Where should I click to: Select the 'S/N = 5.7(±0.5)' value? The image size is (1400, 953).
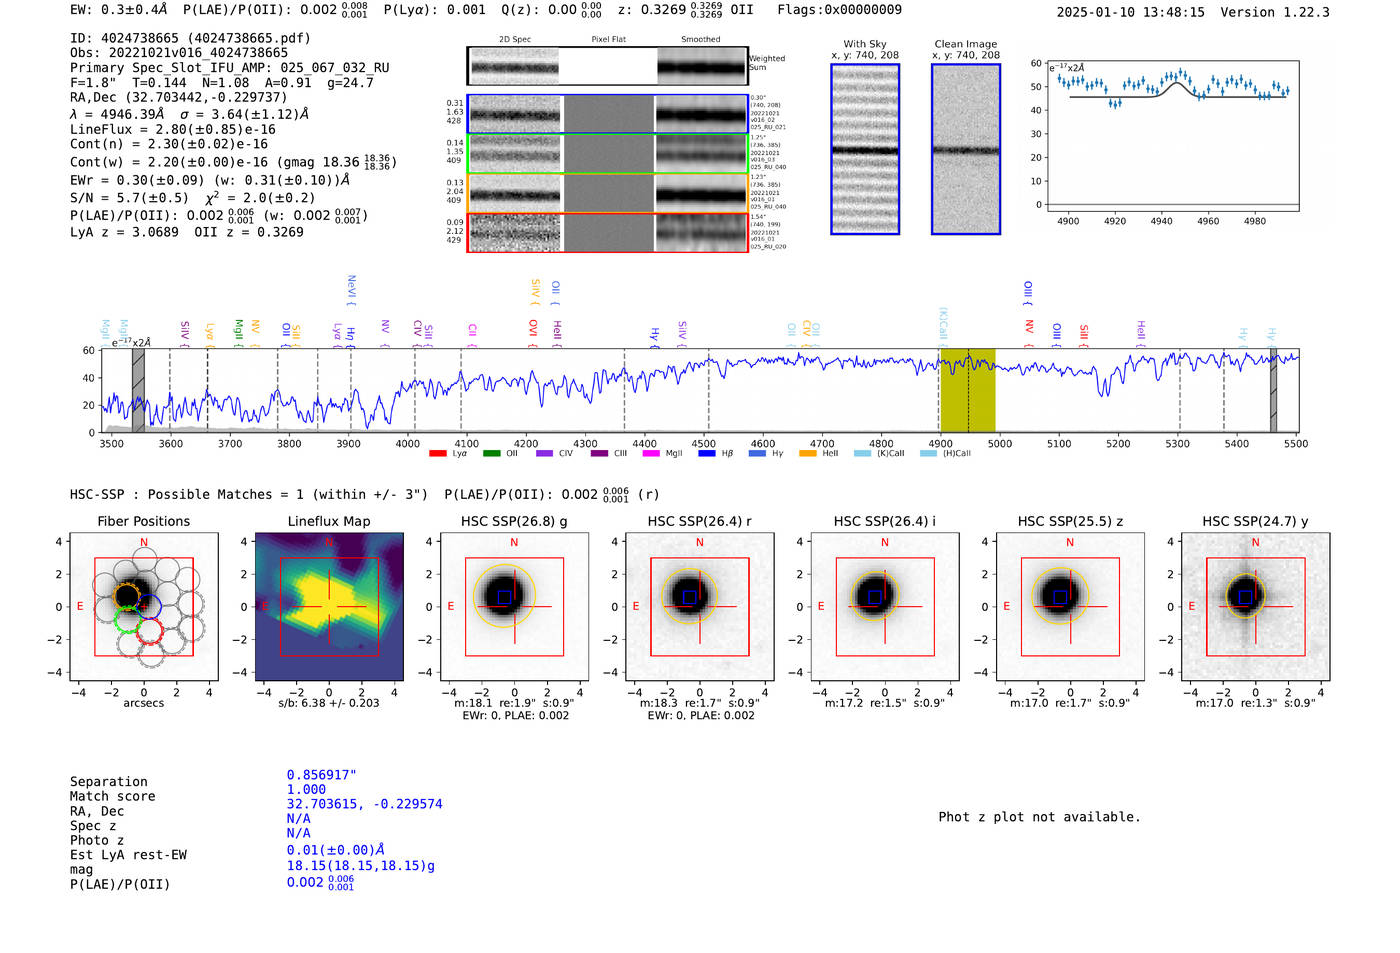pos(129,198)
